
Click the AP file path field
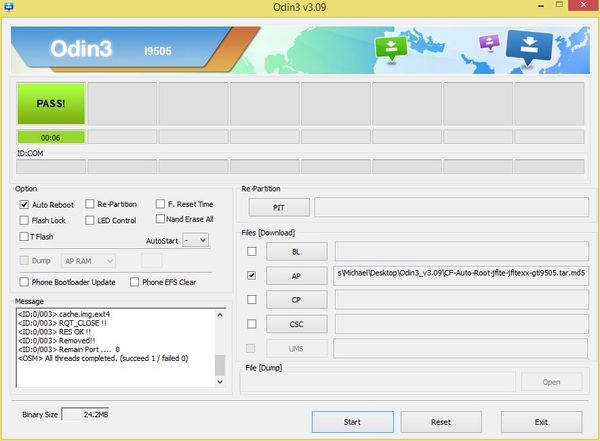(x=461, y=276)
